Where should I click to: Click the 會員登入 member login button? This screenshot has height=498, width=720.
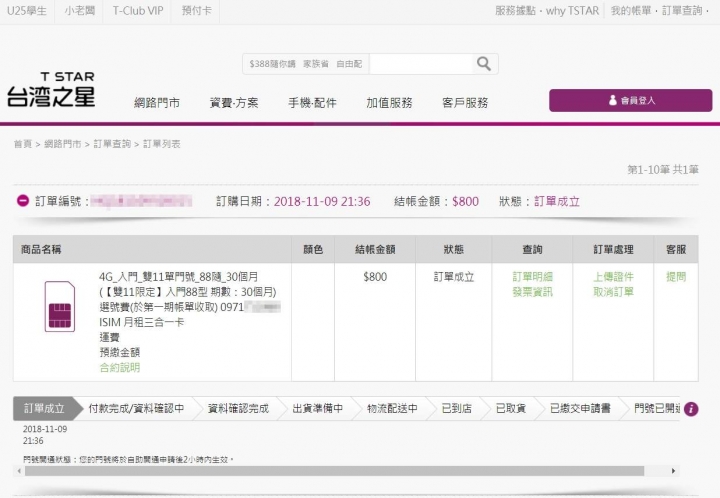pos(630,100)
